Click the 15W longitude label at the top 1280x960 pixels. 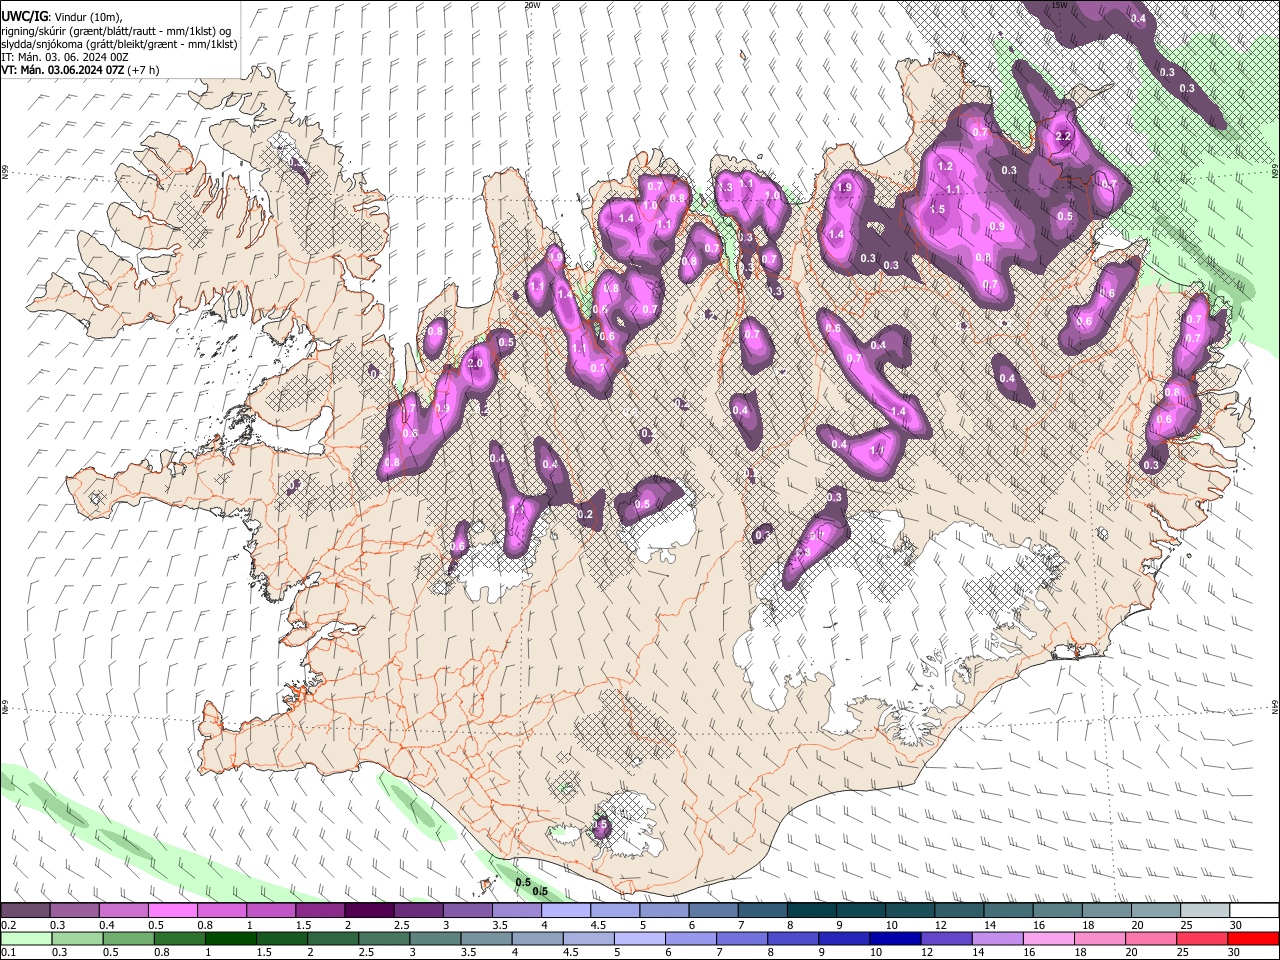click(1060, 5)
